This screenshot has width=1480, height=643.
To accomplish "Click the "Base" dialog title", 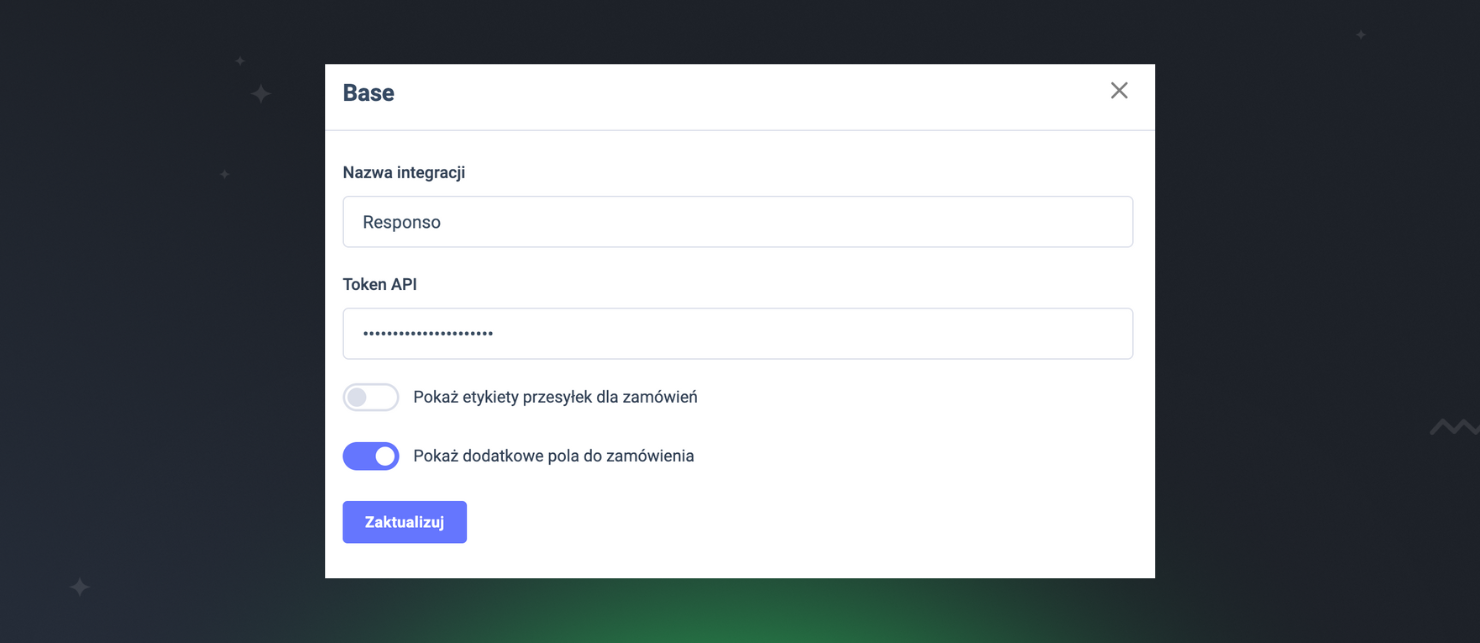I will 368,93.
